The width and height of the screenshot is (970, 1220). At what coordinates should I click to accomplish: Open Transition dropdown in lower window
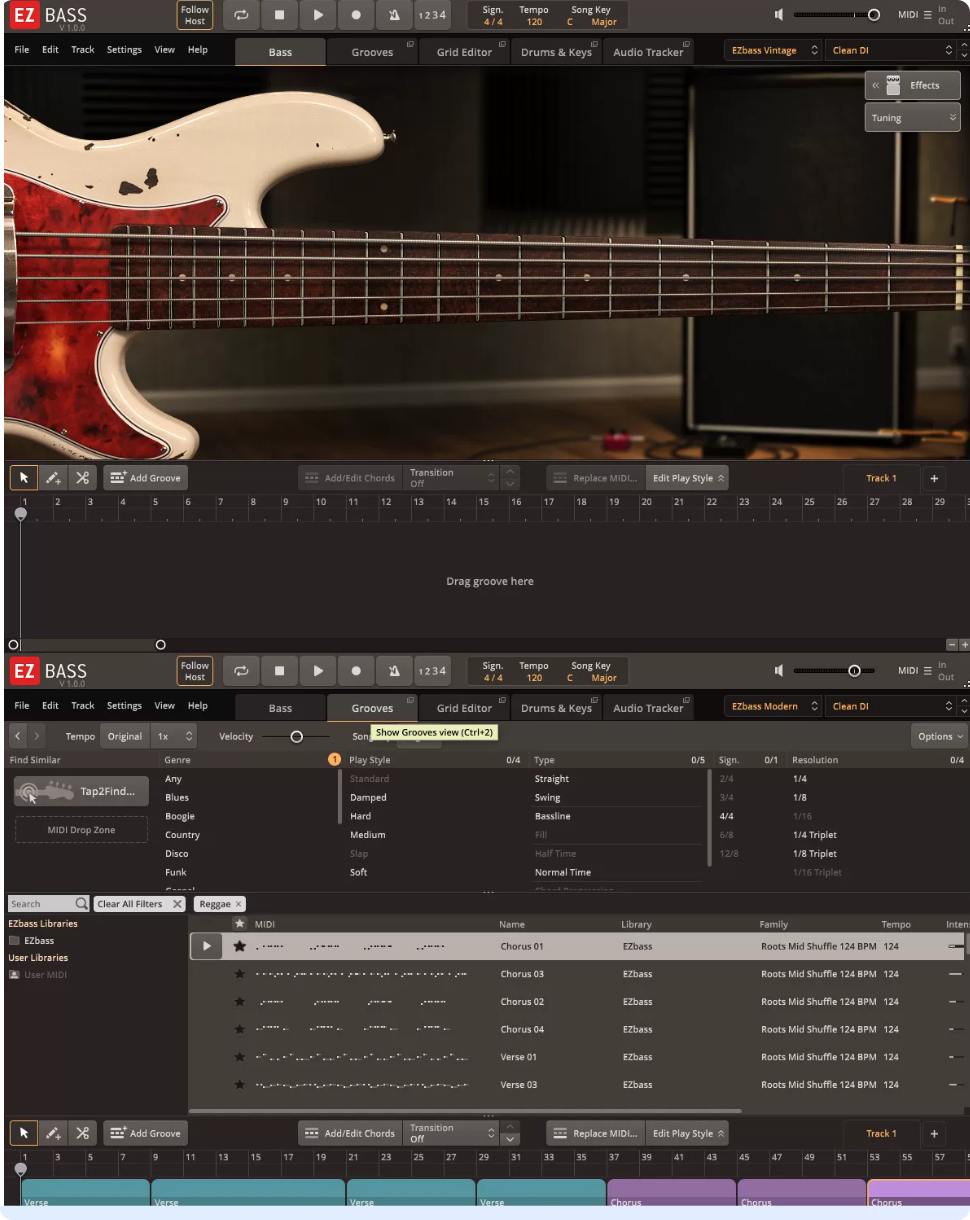tap(451, 1133)
